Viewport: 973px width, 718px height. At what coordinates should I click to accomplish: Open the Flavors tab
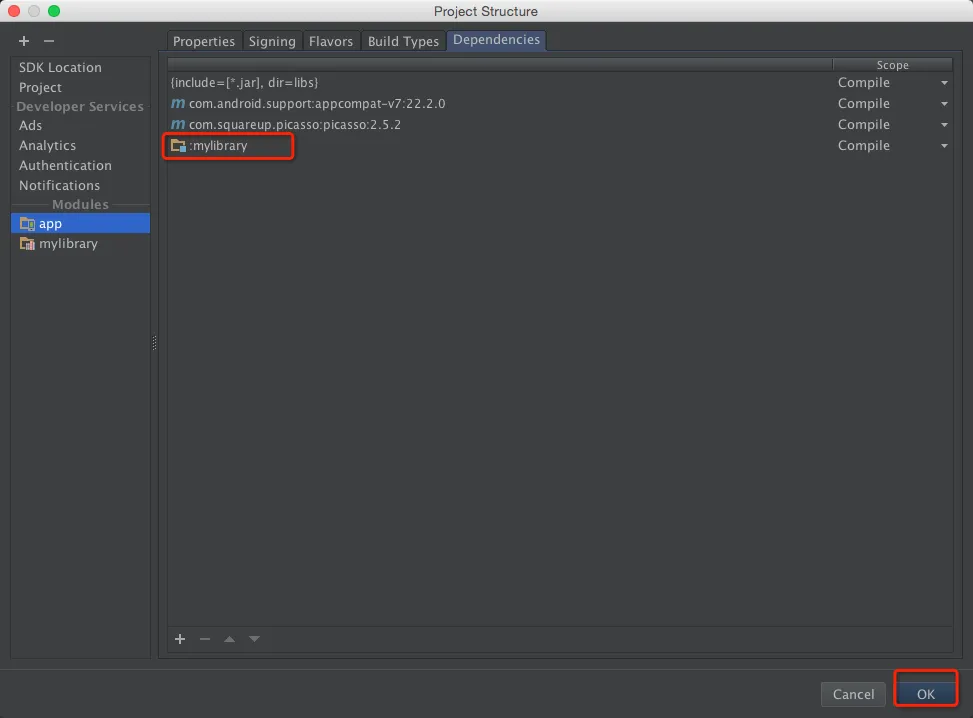(331, 41)
